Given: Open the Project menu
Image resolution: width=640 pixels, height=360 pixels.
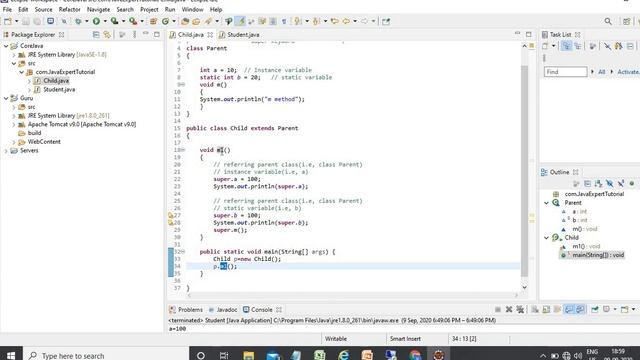Looking at the screenshot, I should click(x=149, y=9).
